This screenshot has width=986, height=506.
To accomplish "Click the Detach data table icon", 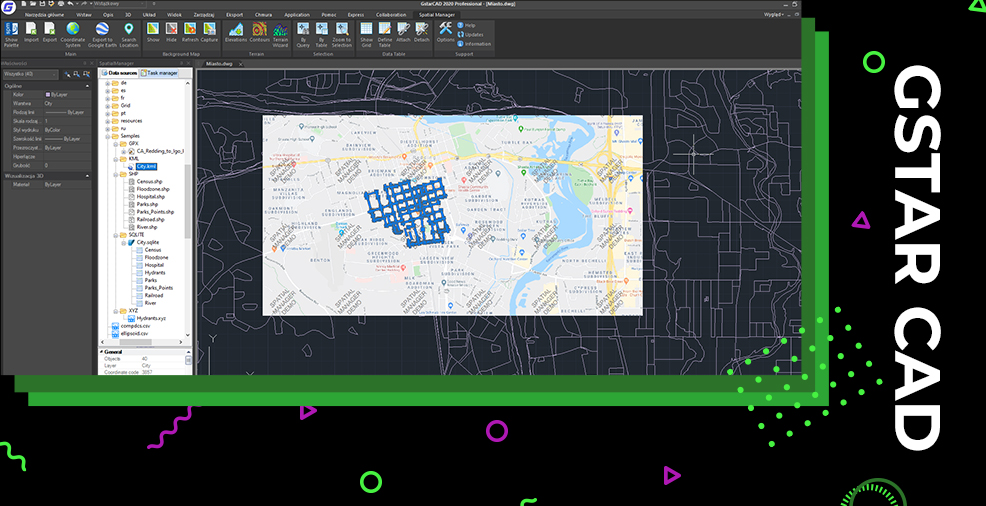I will pos(422,33).
